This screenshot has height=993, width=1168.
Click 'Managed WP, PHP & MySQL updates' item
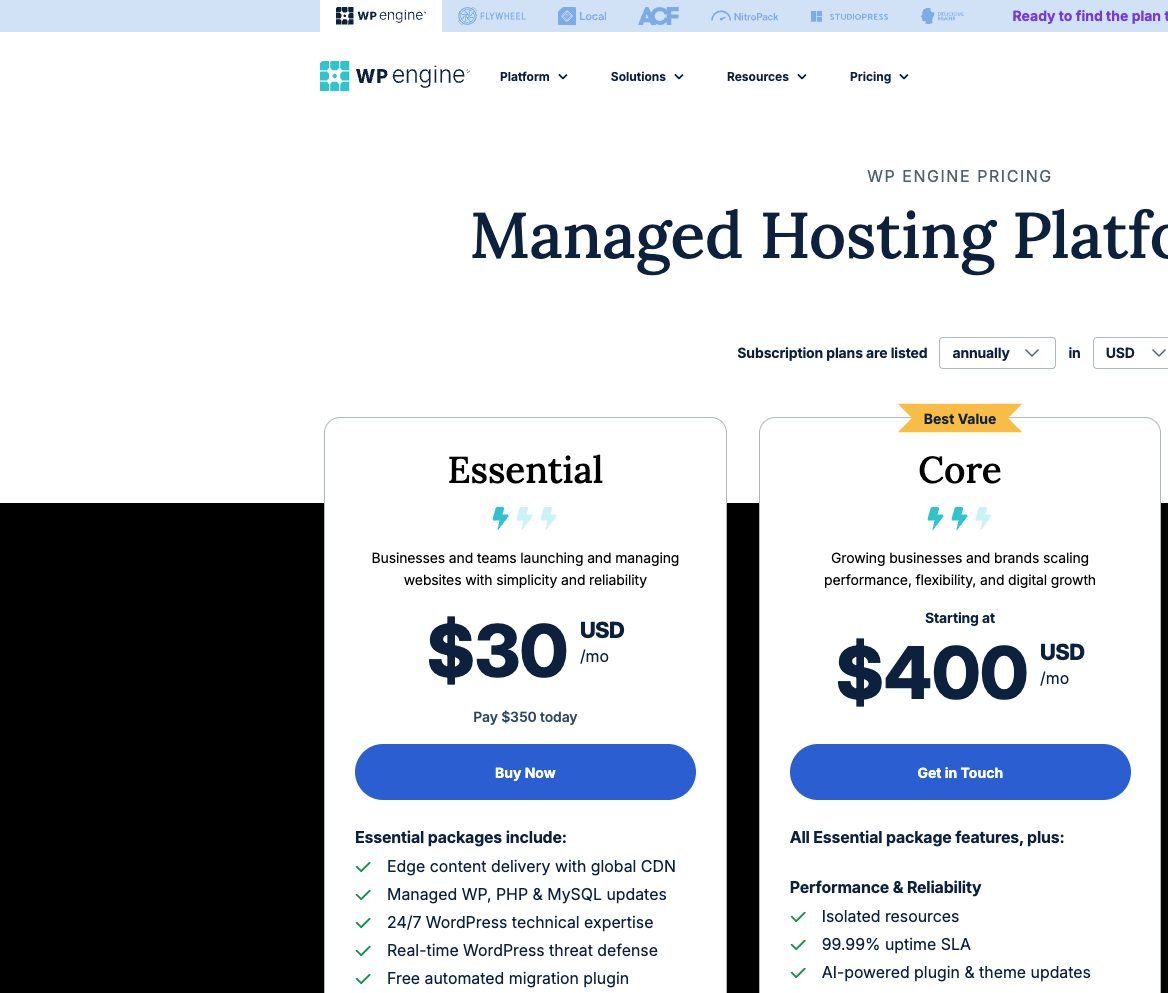tap(527, 894)
